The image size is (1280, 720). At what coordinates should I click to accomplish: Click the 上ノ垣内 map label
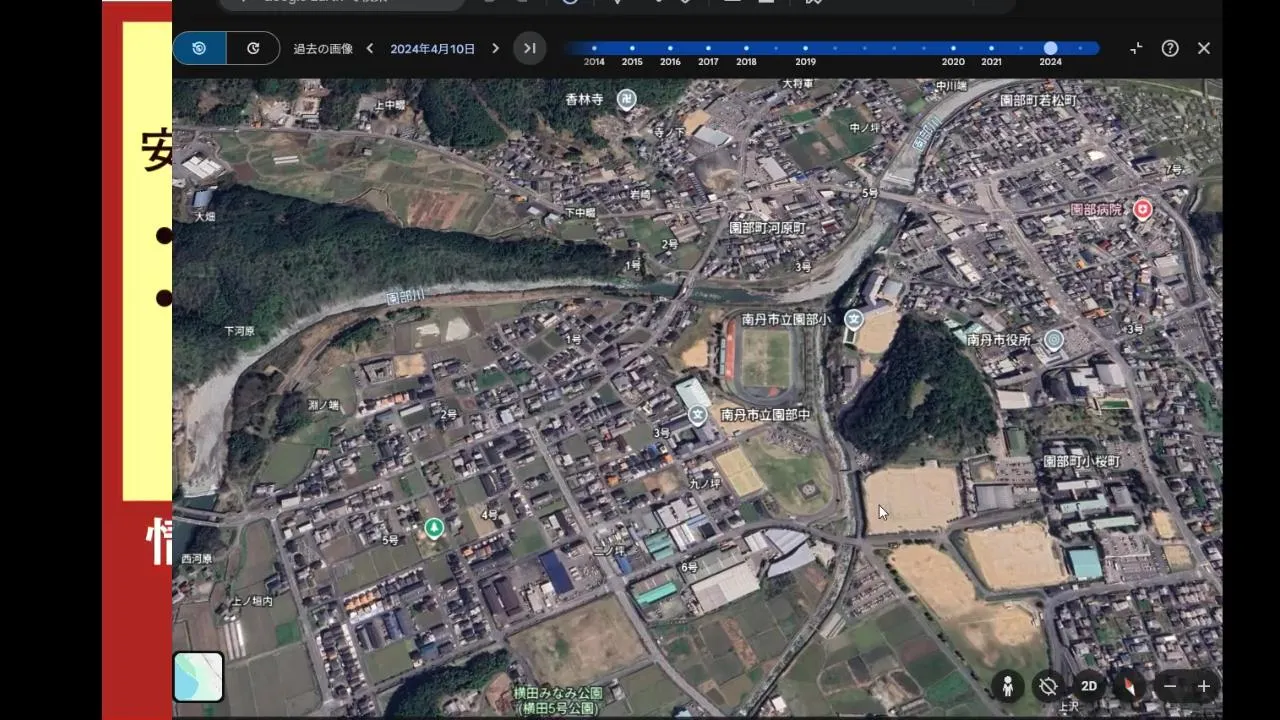tap(252, 601)
